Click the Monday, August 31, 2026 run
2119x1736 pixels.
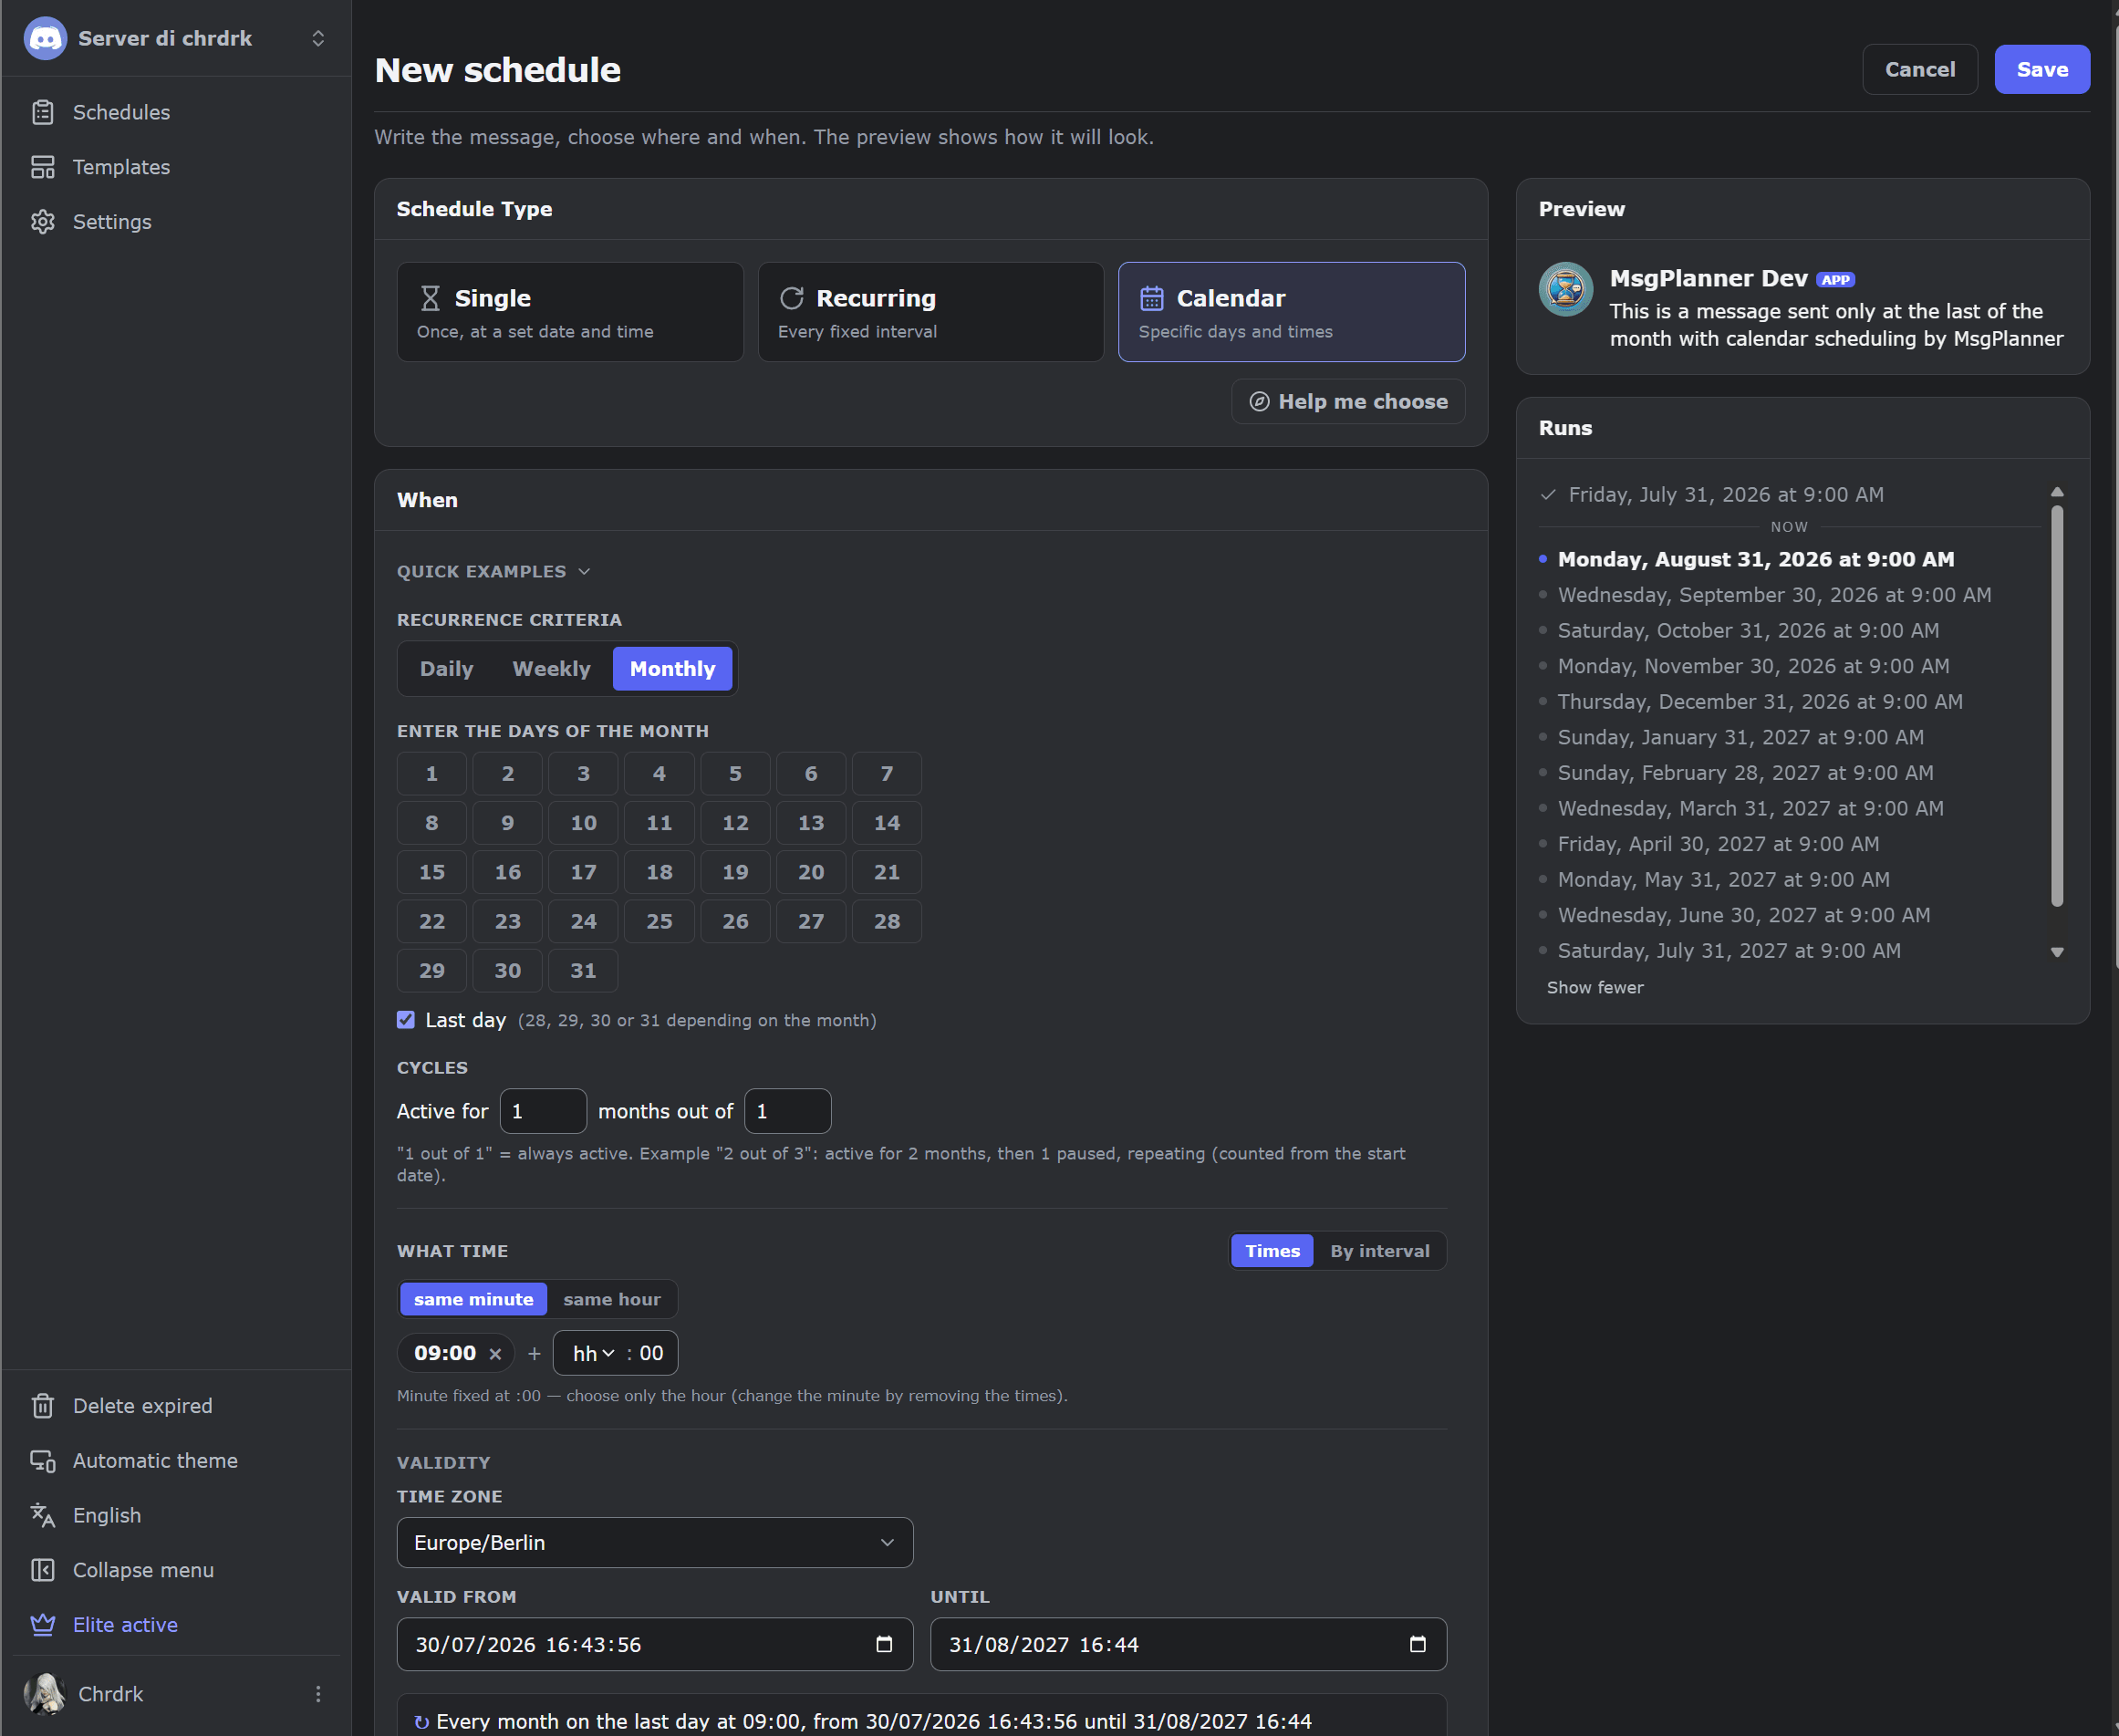1755,559
